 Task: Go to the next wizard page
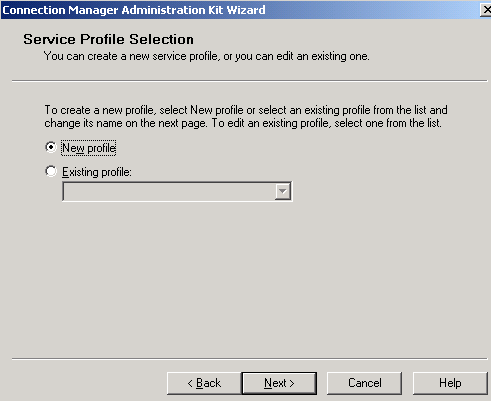tap(279, 383)
